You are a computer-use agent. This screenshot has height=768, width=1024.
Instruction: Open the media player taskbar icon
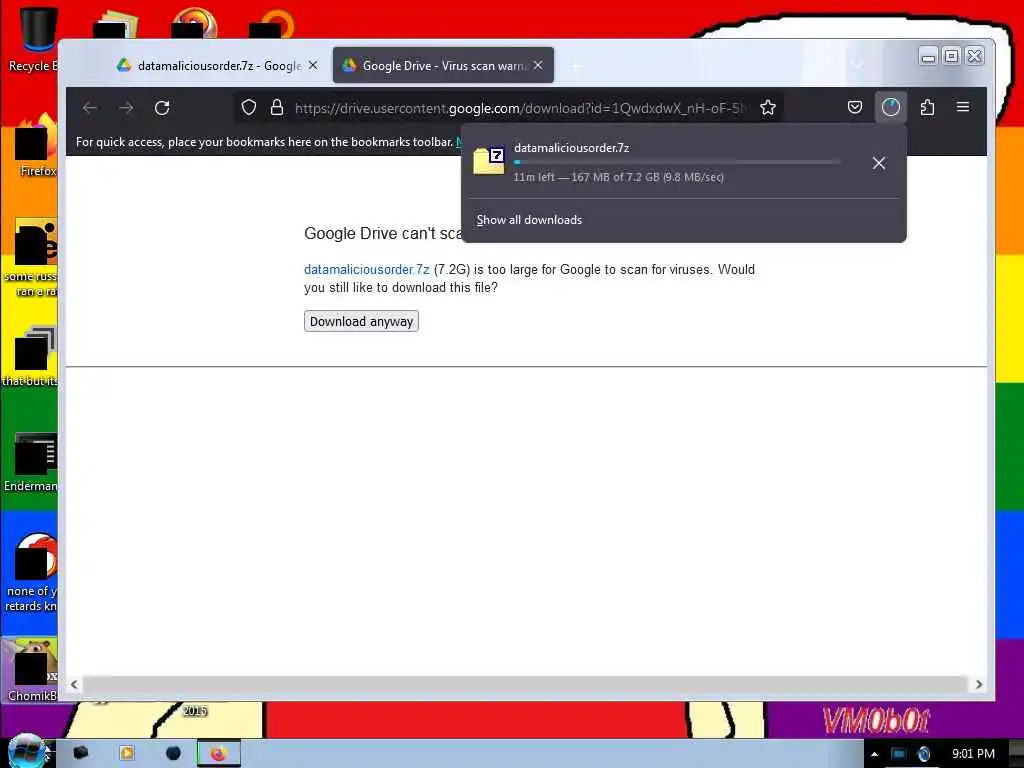click(x=127, y=754)
